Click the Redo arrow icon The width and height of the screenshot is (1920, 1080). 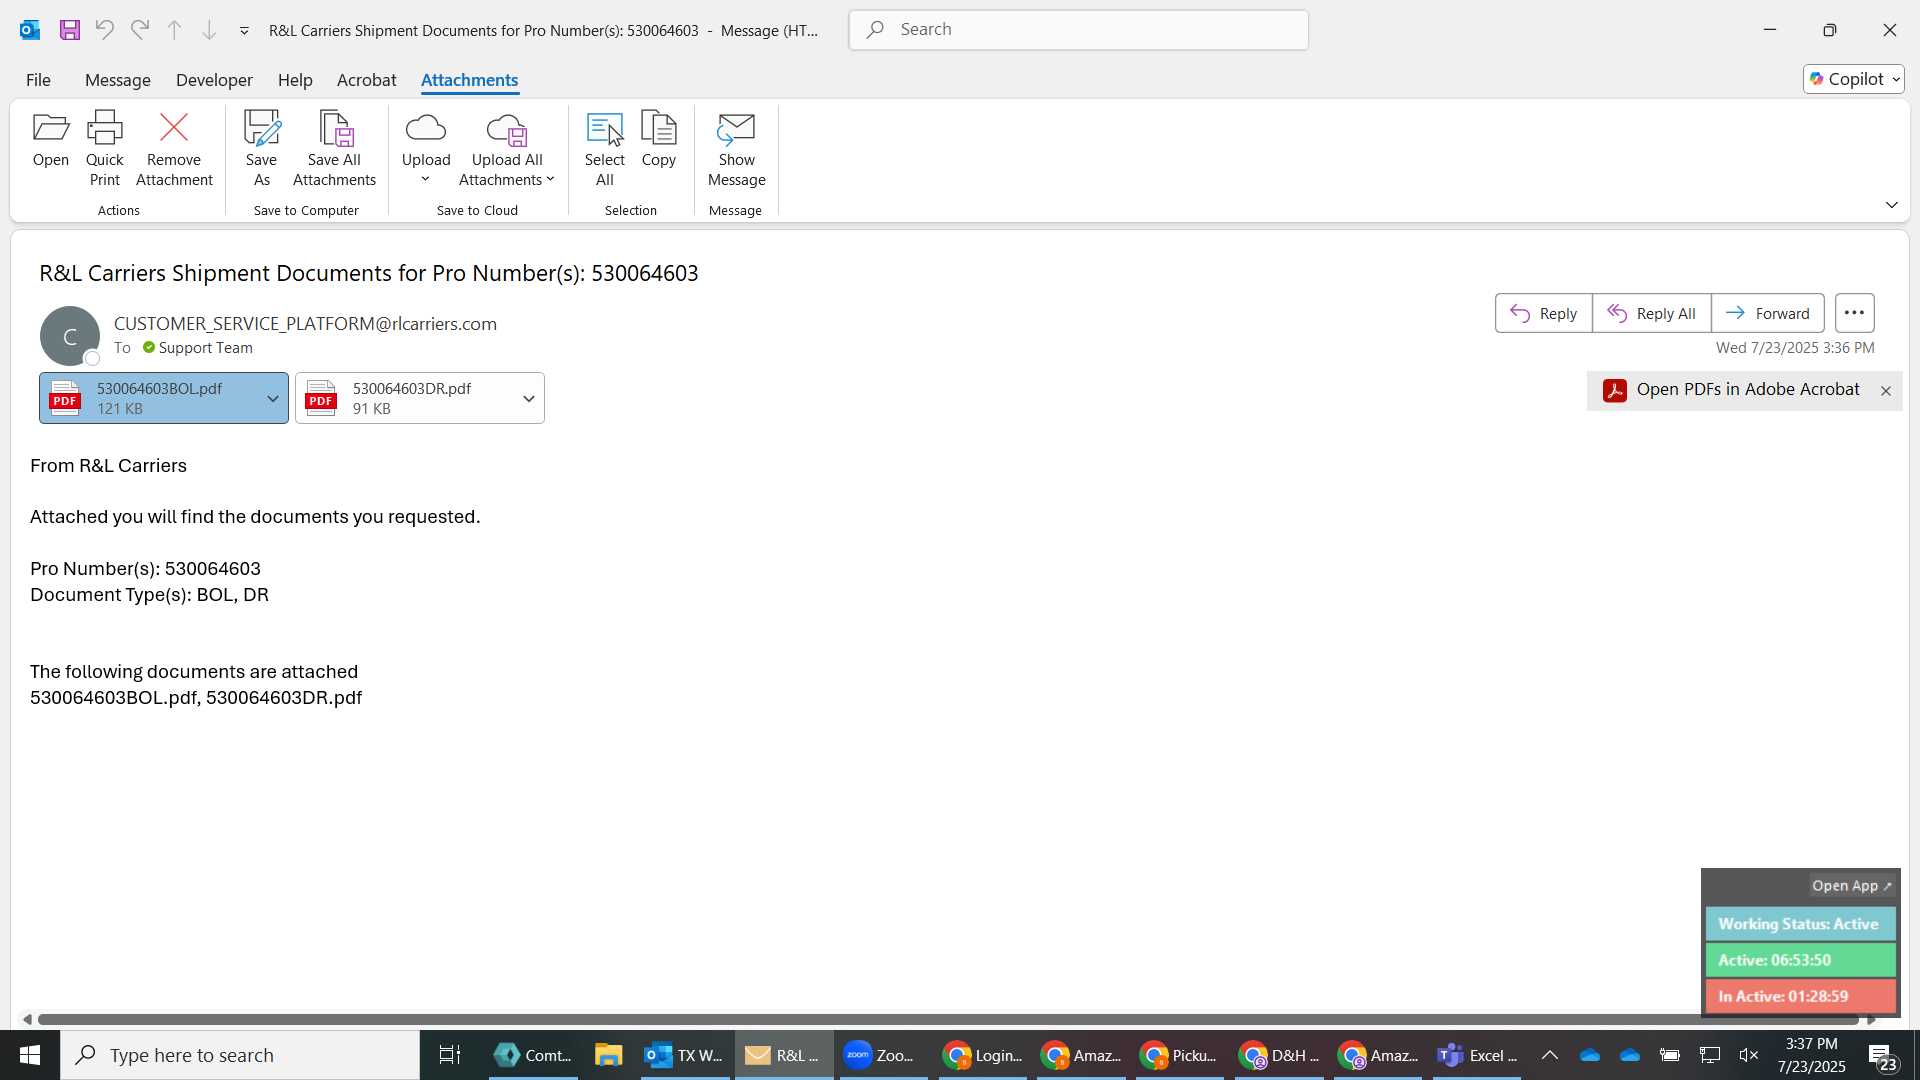pos(140,30)
